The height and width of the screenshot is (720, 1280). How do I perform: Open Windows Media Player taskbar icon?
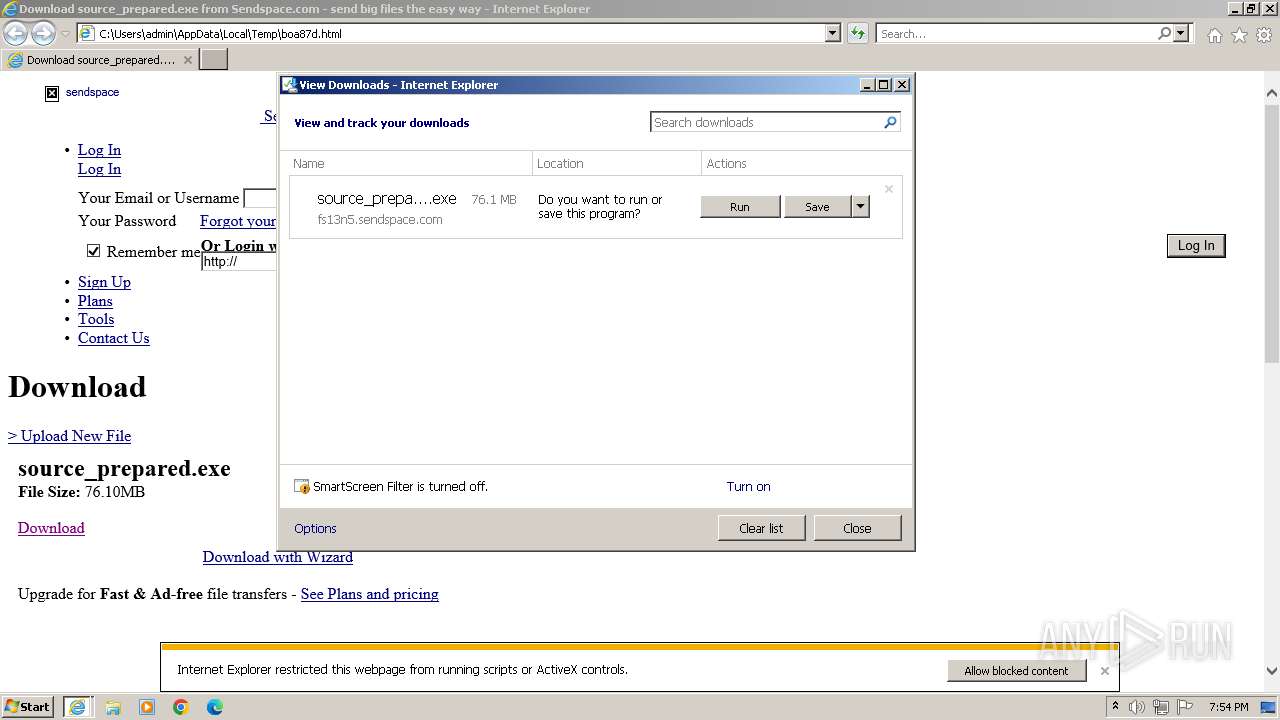click(147, 707)
